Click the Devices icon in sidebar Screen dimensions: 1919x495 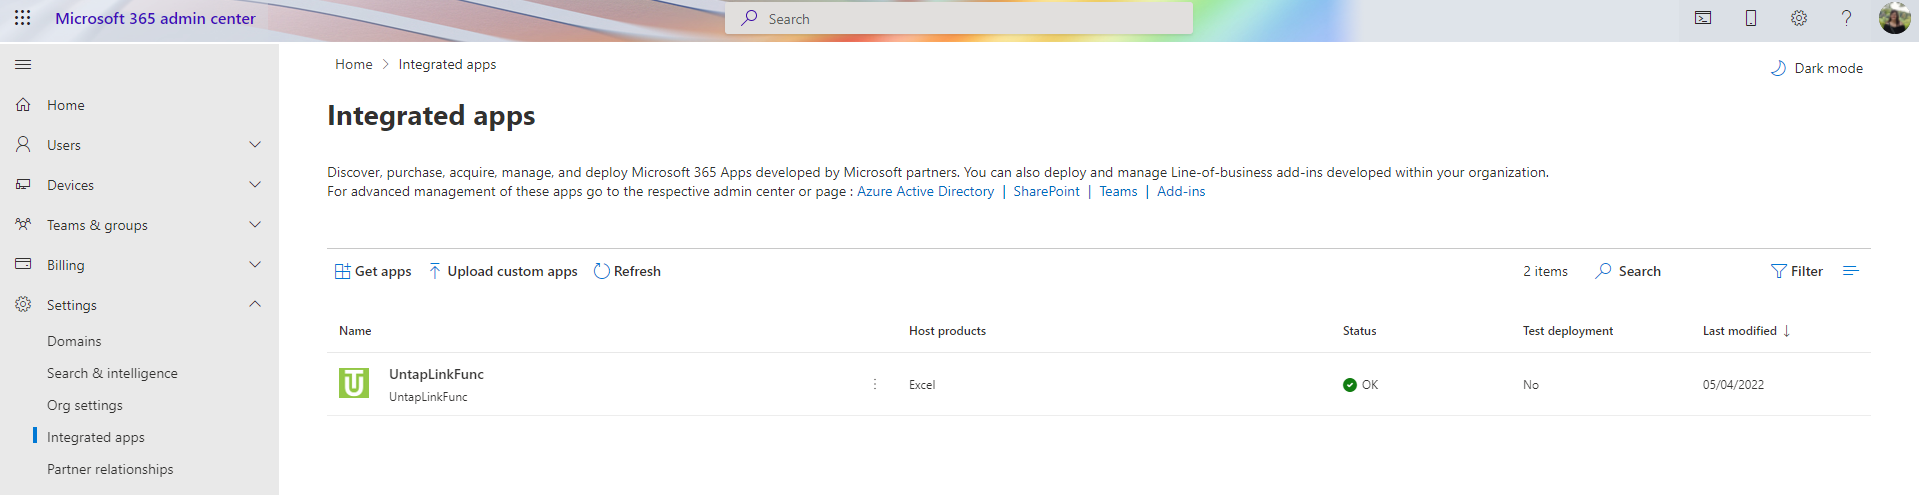(x=23, y=185)
